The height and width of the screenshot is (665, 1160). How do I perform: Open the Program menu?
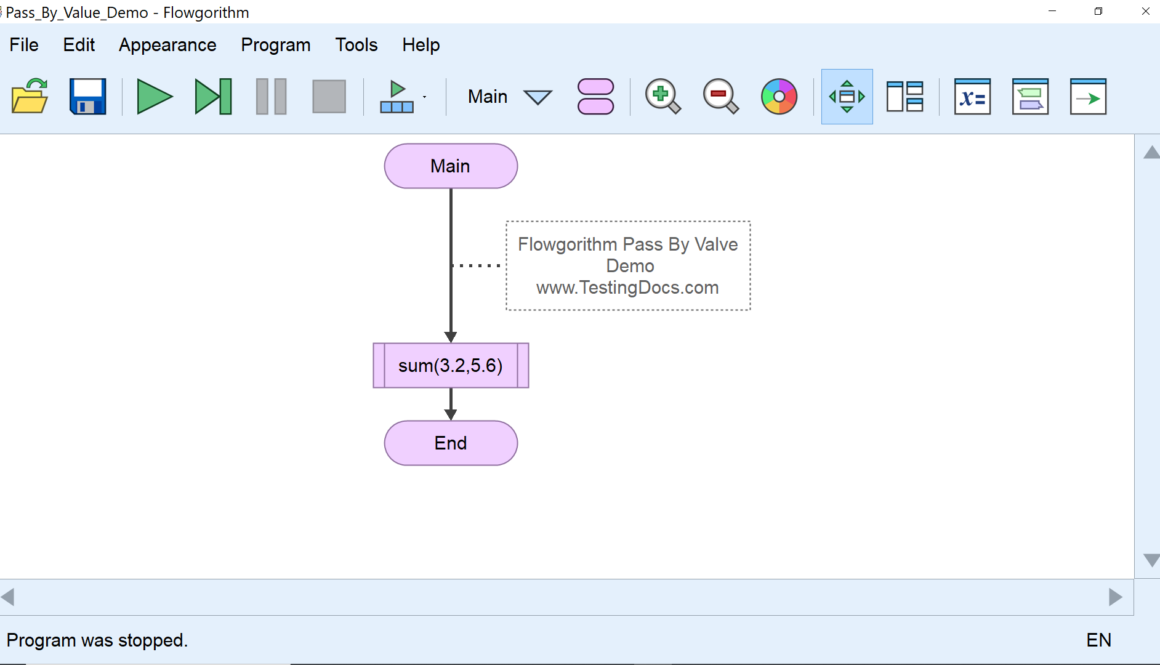pos(275,45)
